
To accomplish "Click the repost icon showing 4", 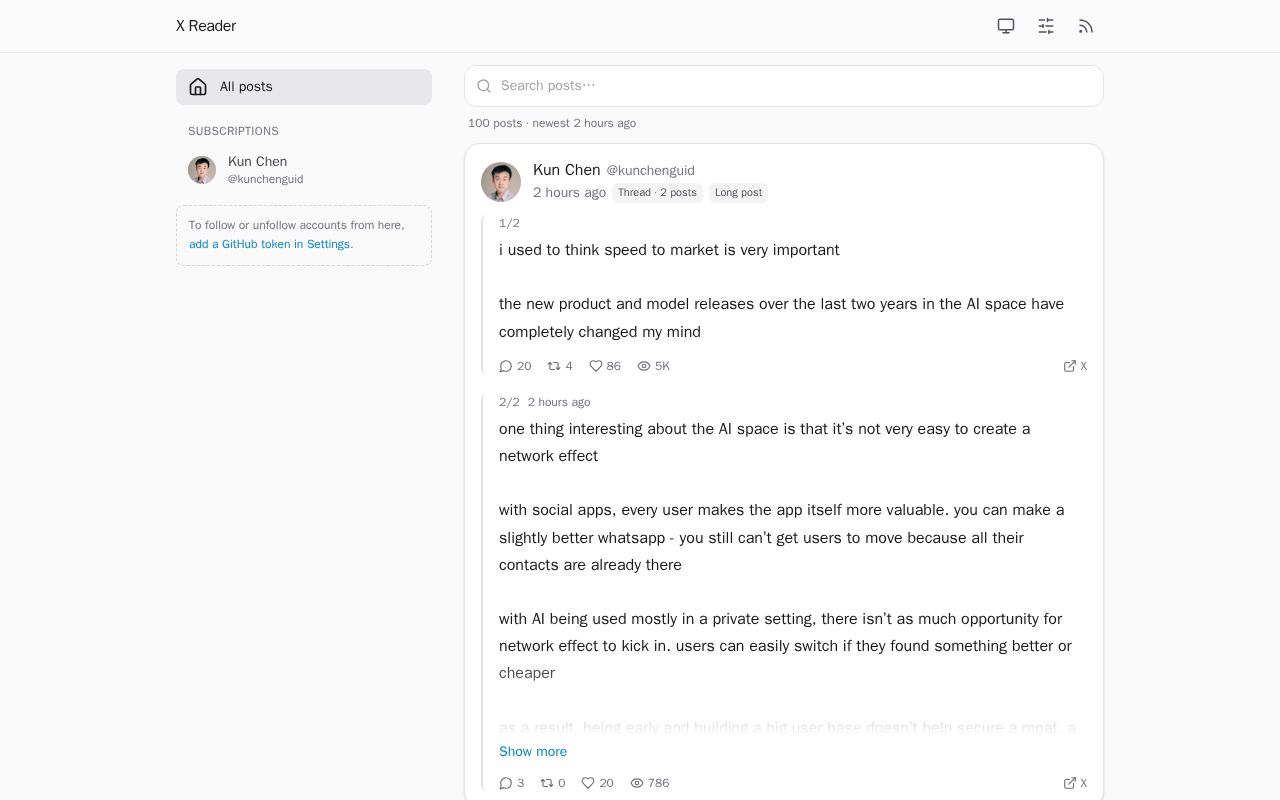I will click(x=554, y=366).
